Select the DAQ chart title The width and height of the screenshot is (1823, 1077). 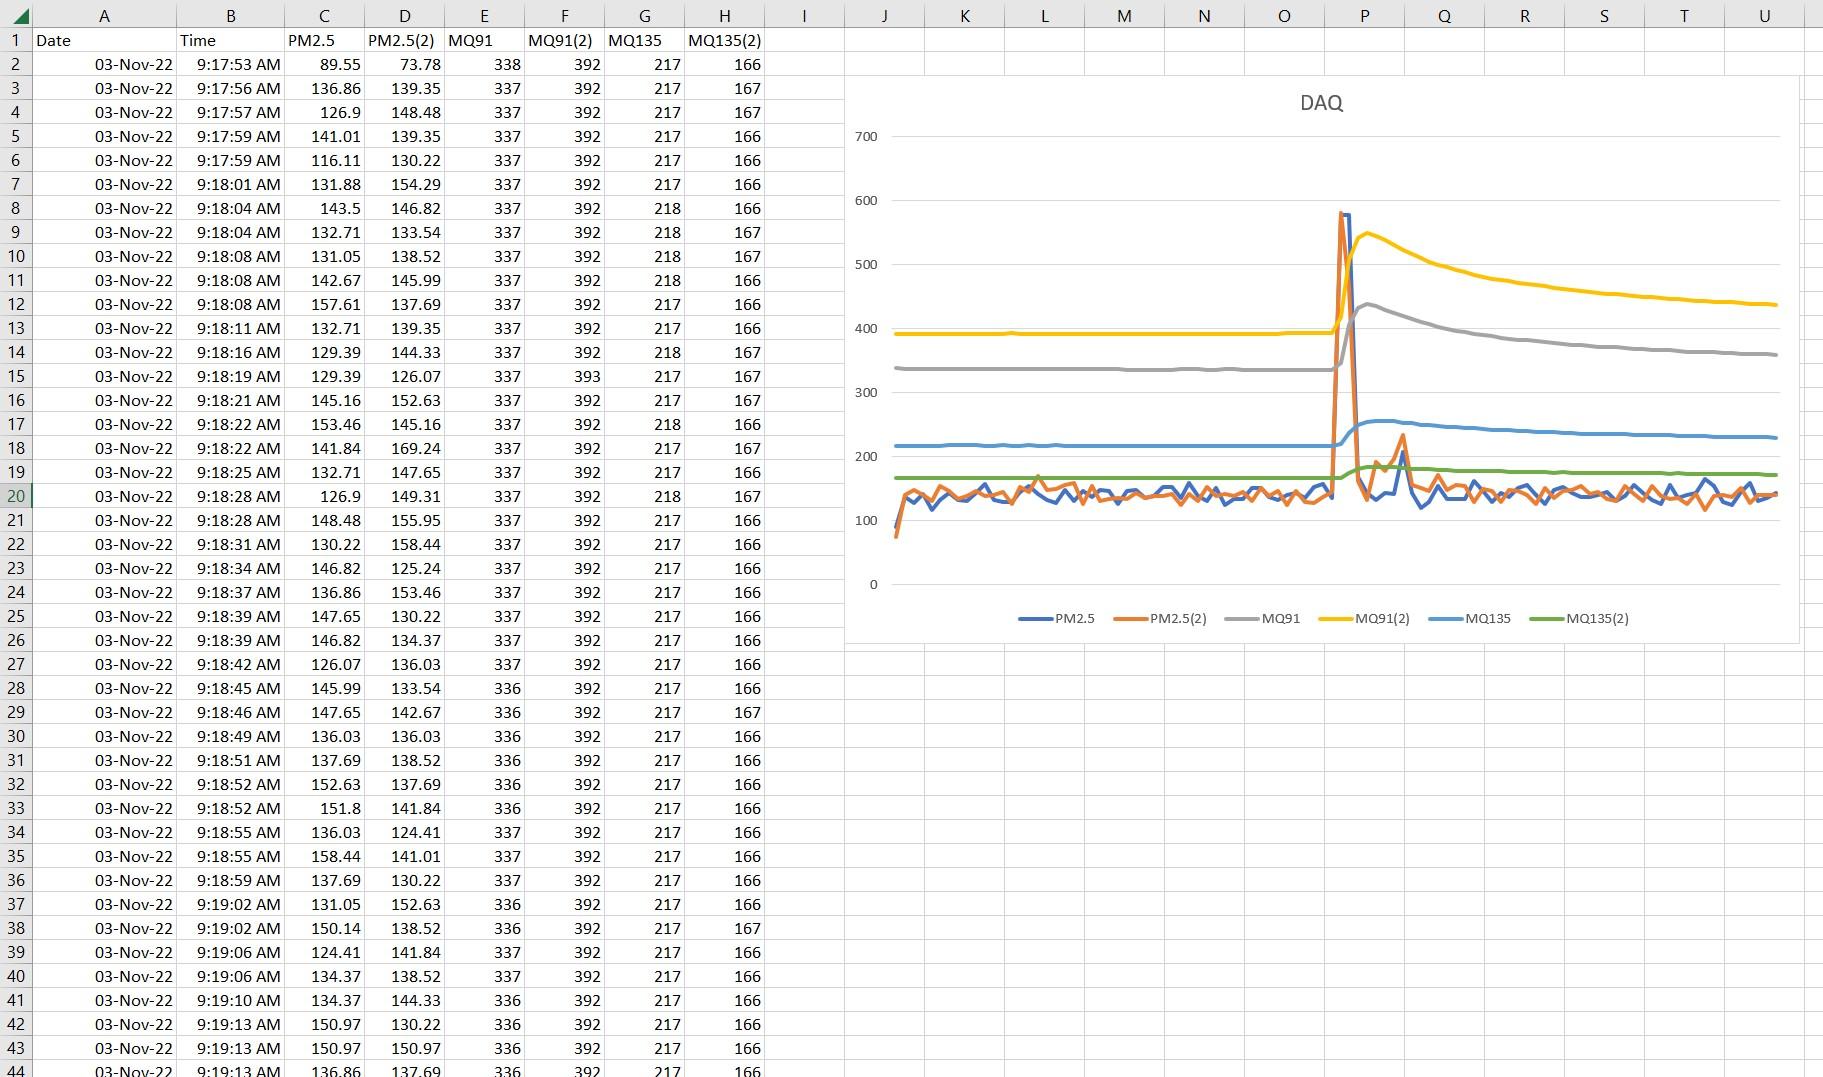[1321, 103]
